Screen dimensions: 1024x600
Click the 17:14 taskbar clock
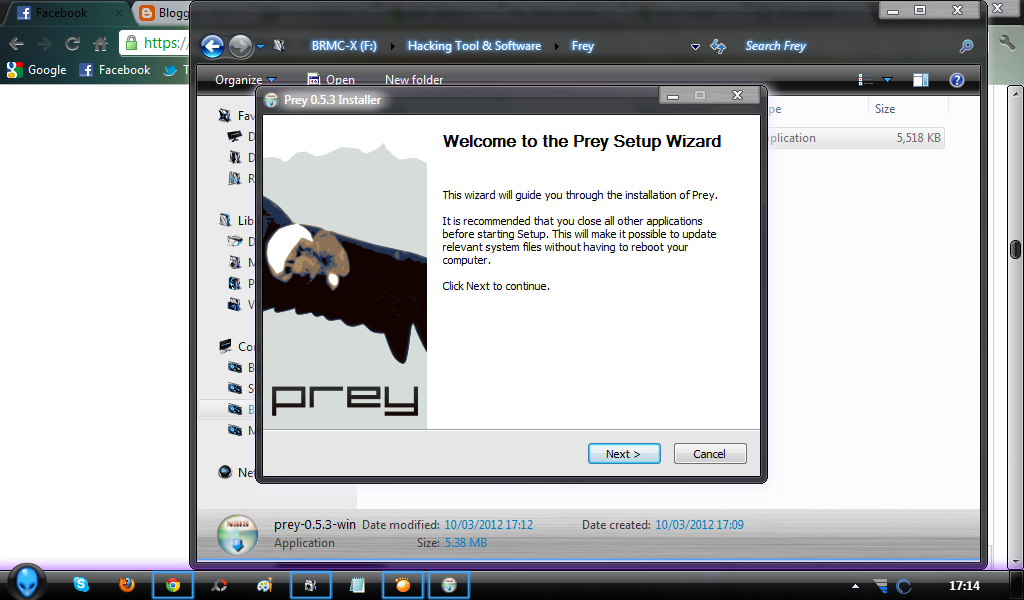click(x=964, y=586)
